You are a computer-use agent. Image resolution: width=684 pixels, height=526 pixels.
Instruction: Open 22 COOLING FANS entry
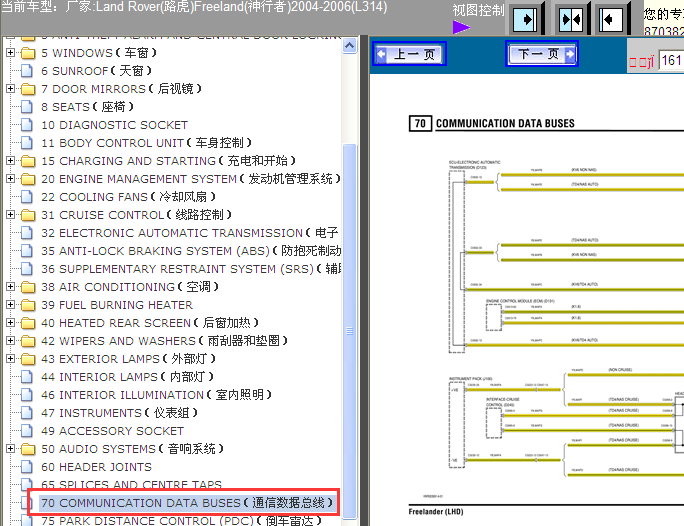click(128, 197)
